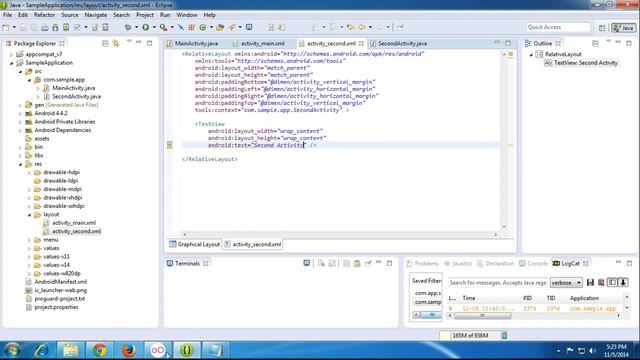Run Android Lint check icon
Screen dimensions: 640x360
[x=77, y=27]
